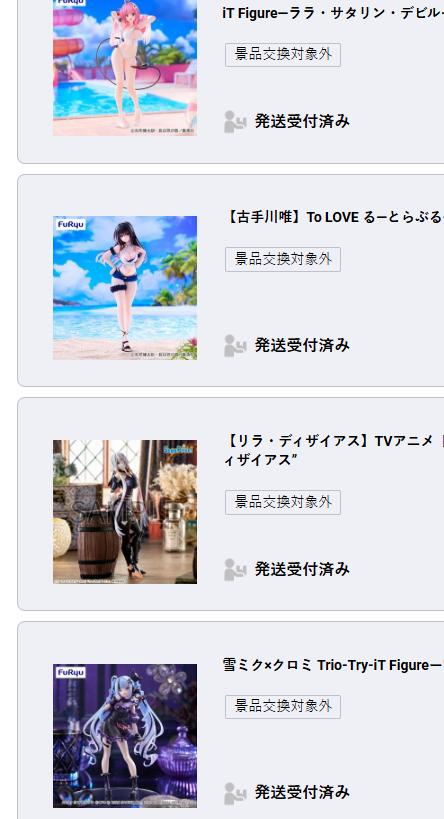
Task: Click the shipping icon in 雪ミク×クロミ card
Action: (x=235, y=793)
